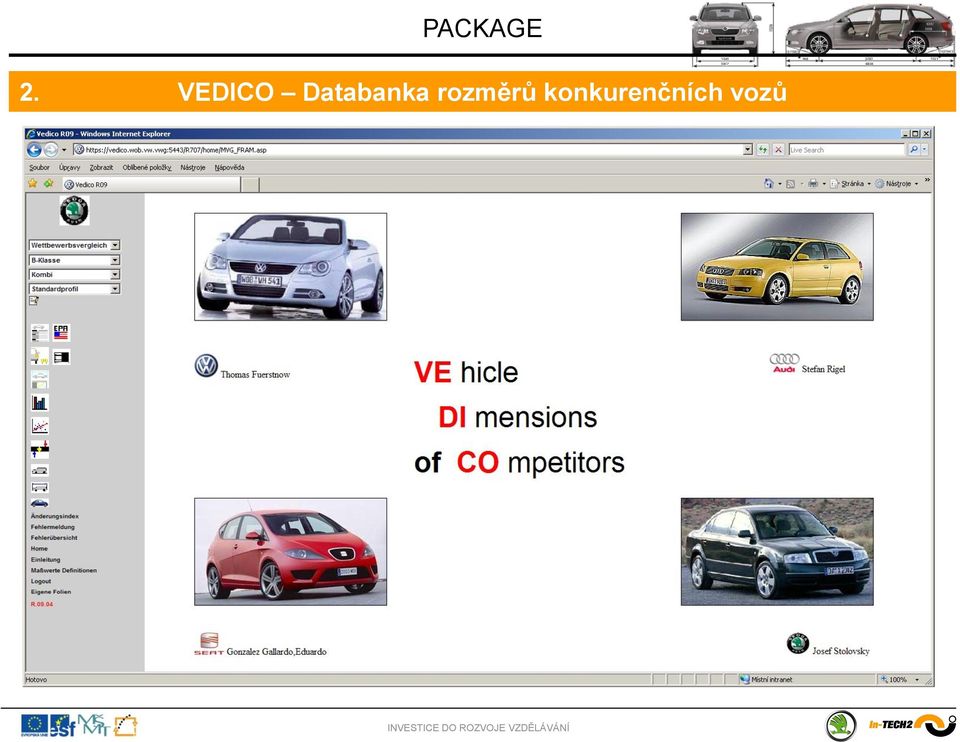Open the data table report icon
The image size is (960, 742).
pos(39,333)
